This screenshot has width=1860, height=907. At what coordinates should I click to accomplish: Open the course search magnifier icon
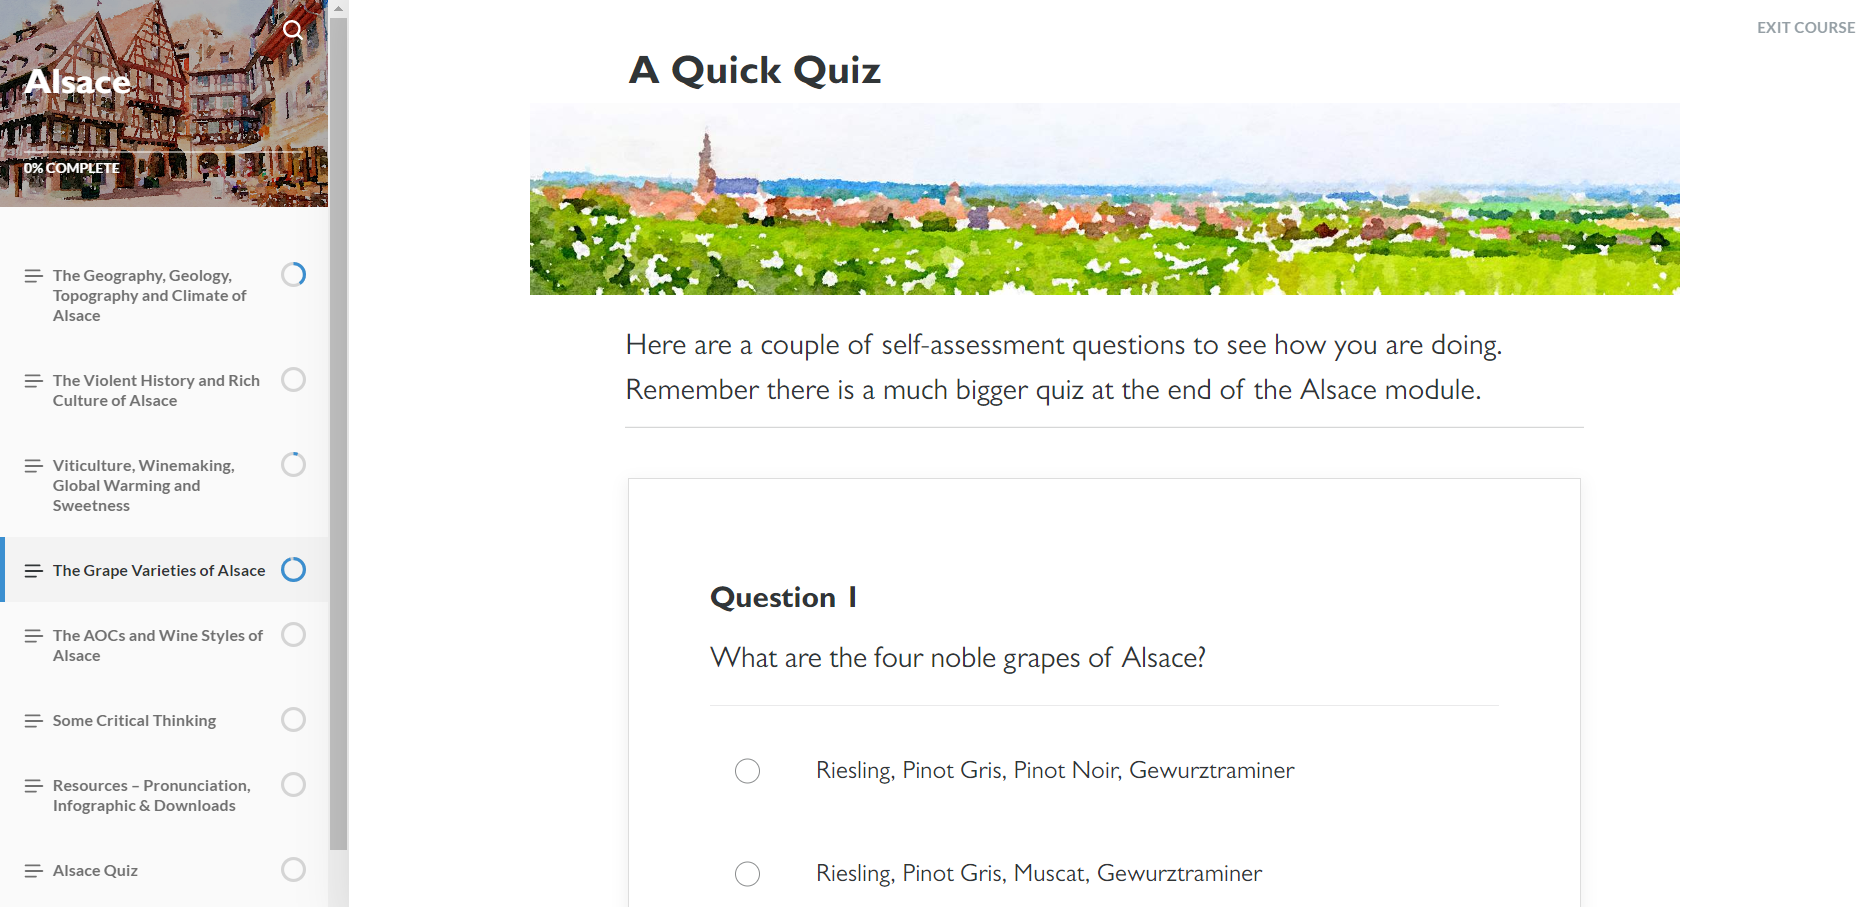(x=293, y=29)
